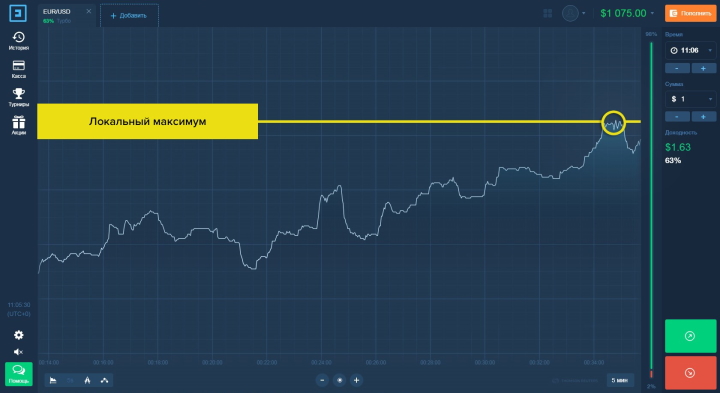The height and width of the screenshot is (393, 720).
Task: Click the orange Пополнить deposit button
Action: (x=691, y=13)
